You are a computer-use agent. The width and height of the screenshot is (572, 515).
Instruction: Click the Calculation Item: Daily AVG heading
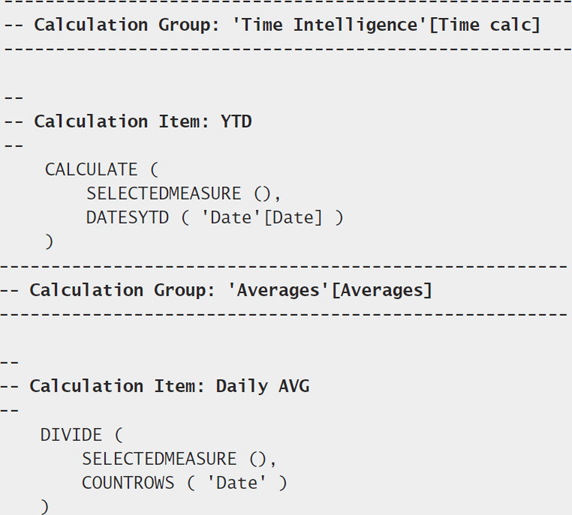[155, 386]
